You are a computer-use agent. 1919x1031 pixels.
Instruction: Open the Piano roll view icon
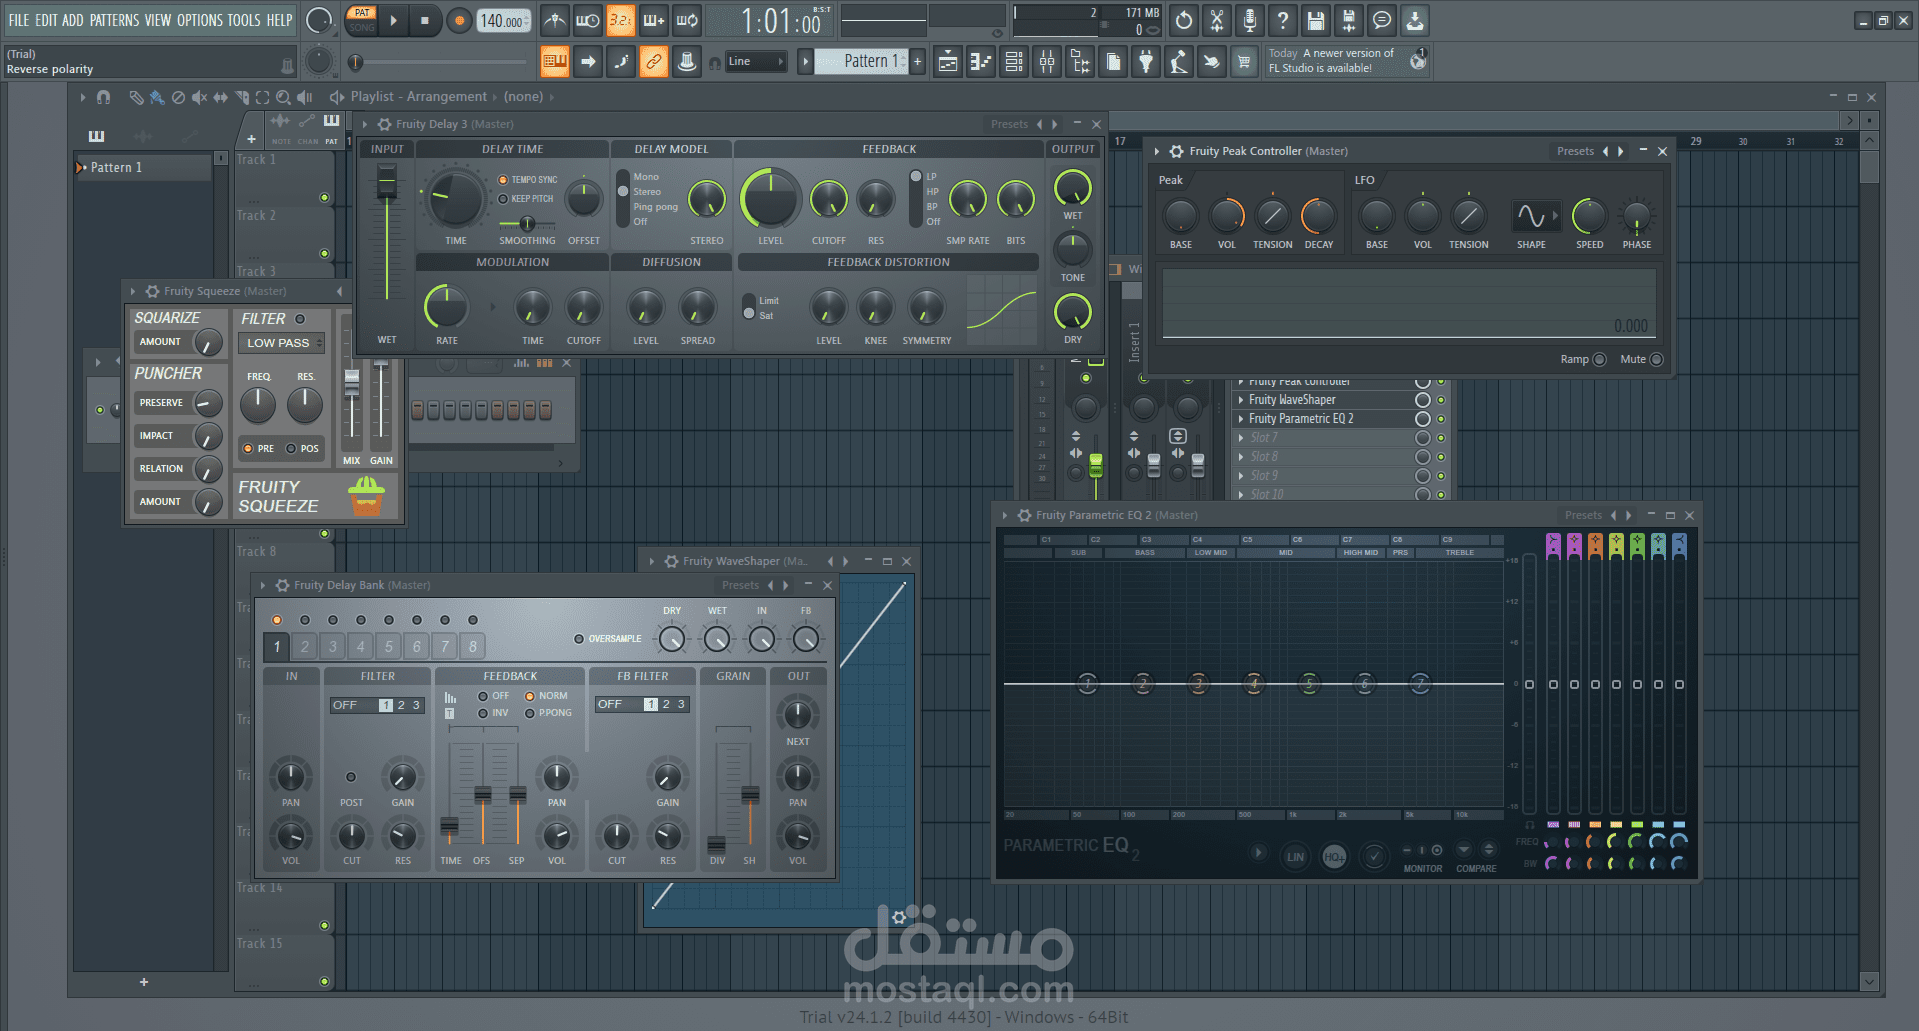[x=981, y=62]
